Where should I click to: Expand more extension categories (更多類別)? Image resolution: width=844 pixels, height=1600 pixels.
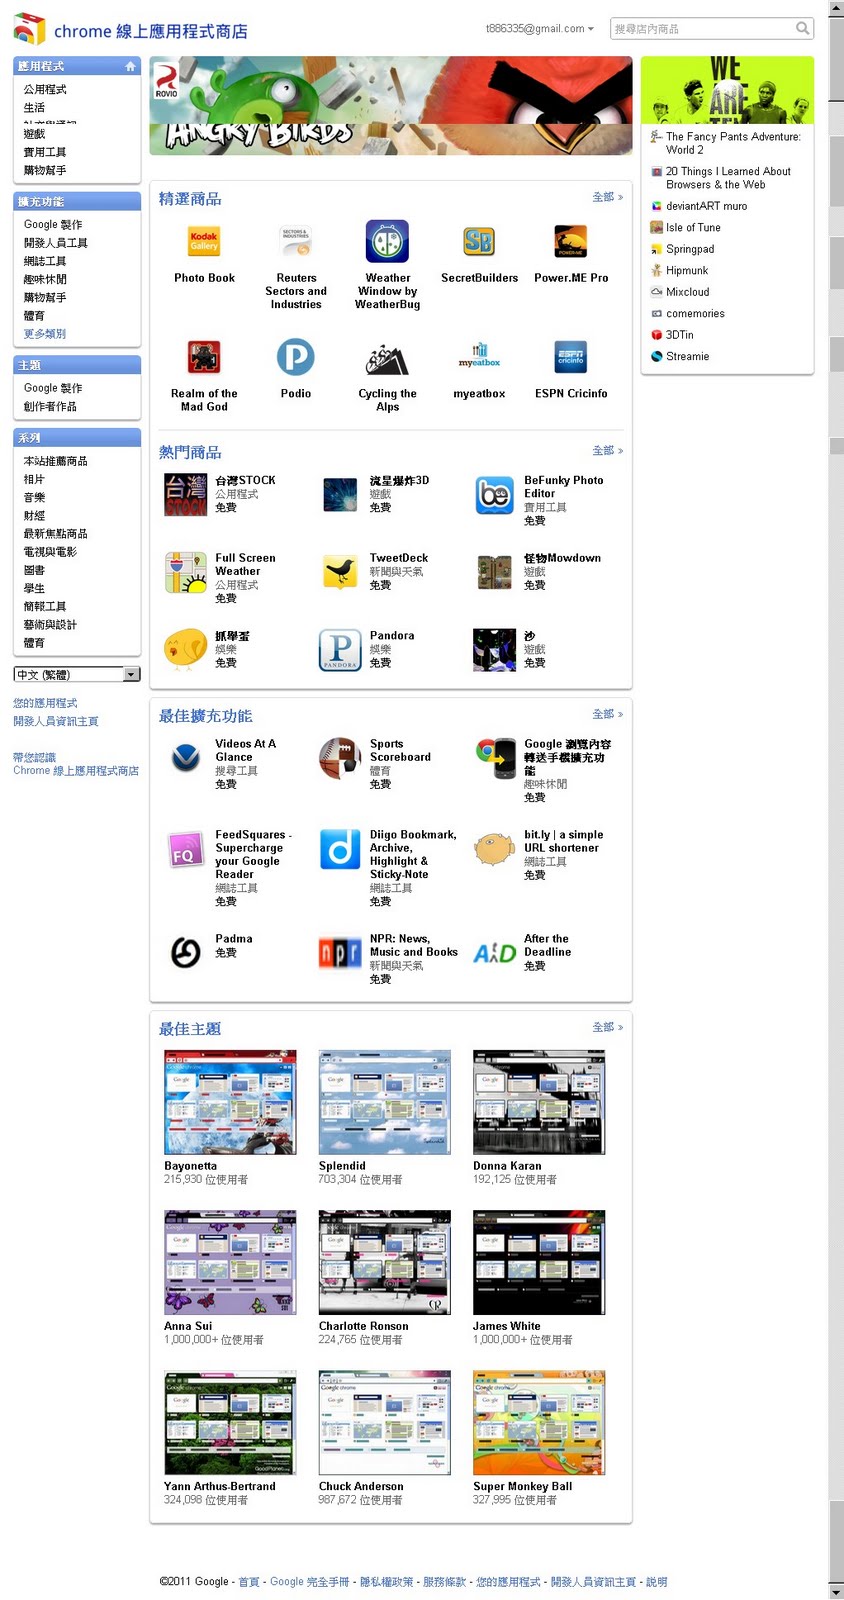coord(45,334)
